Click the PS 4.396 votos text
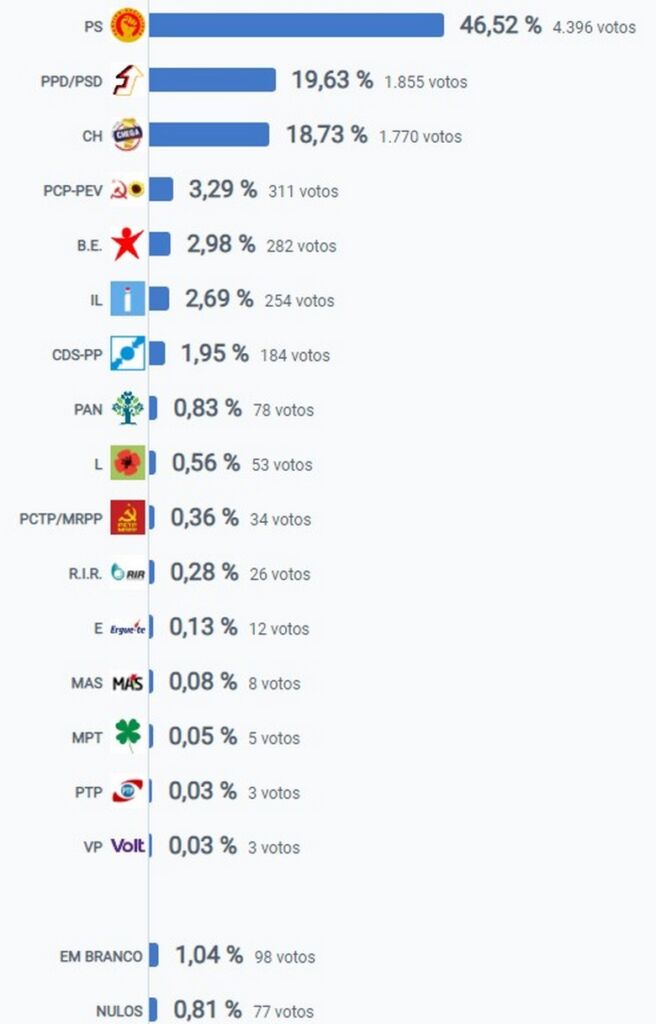 pyautogui.click(x=594, y=27)
